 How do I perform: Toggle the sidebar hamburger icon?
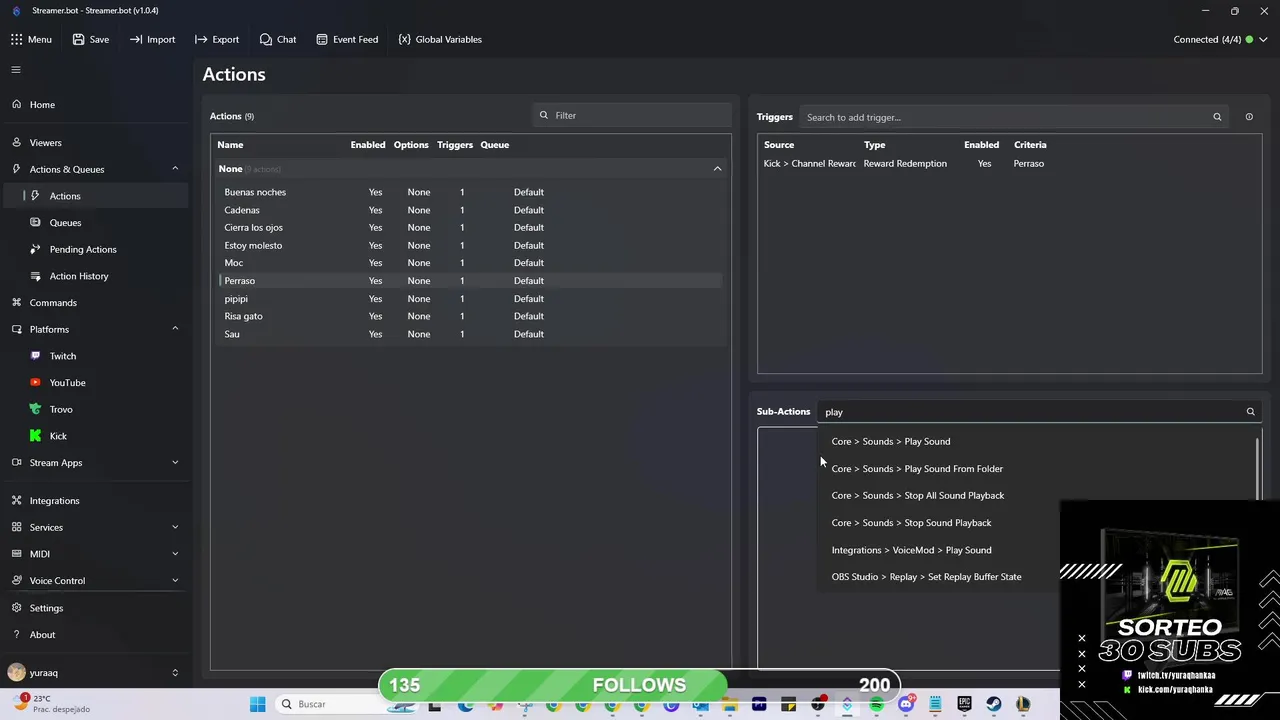[16, 69]
